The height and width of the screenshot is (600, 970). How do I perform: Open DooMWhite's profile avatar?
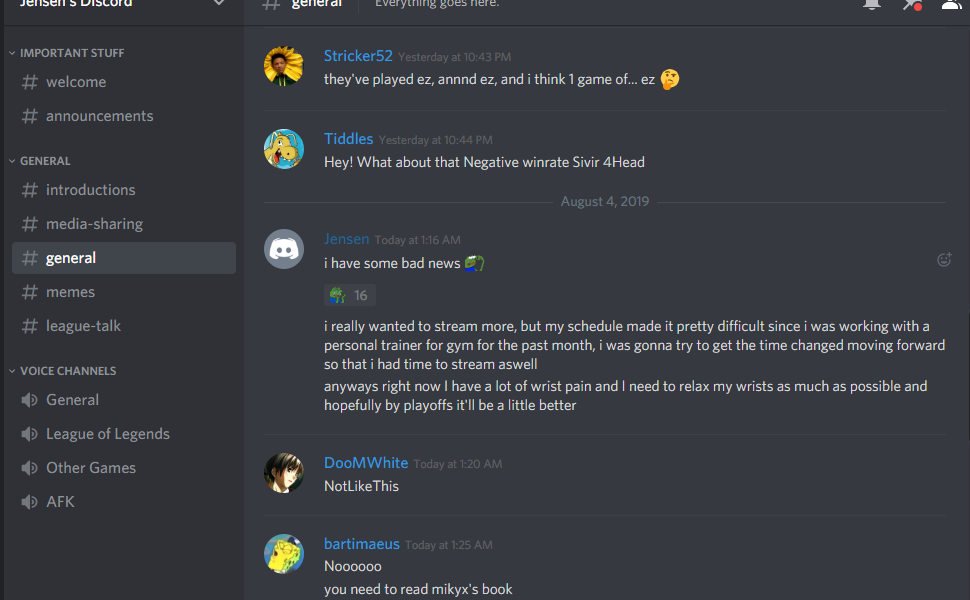[284, 473]
